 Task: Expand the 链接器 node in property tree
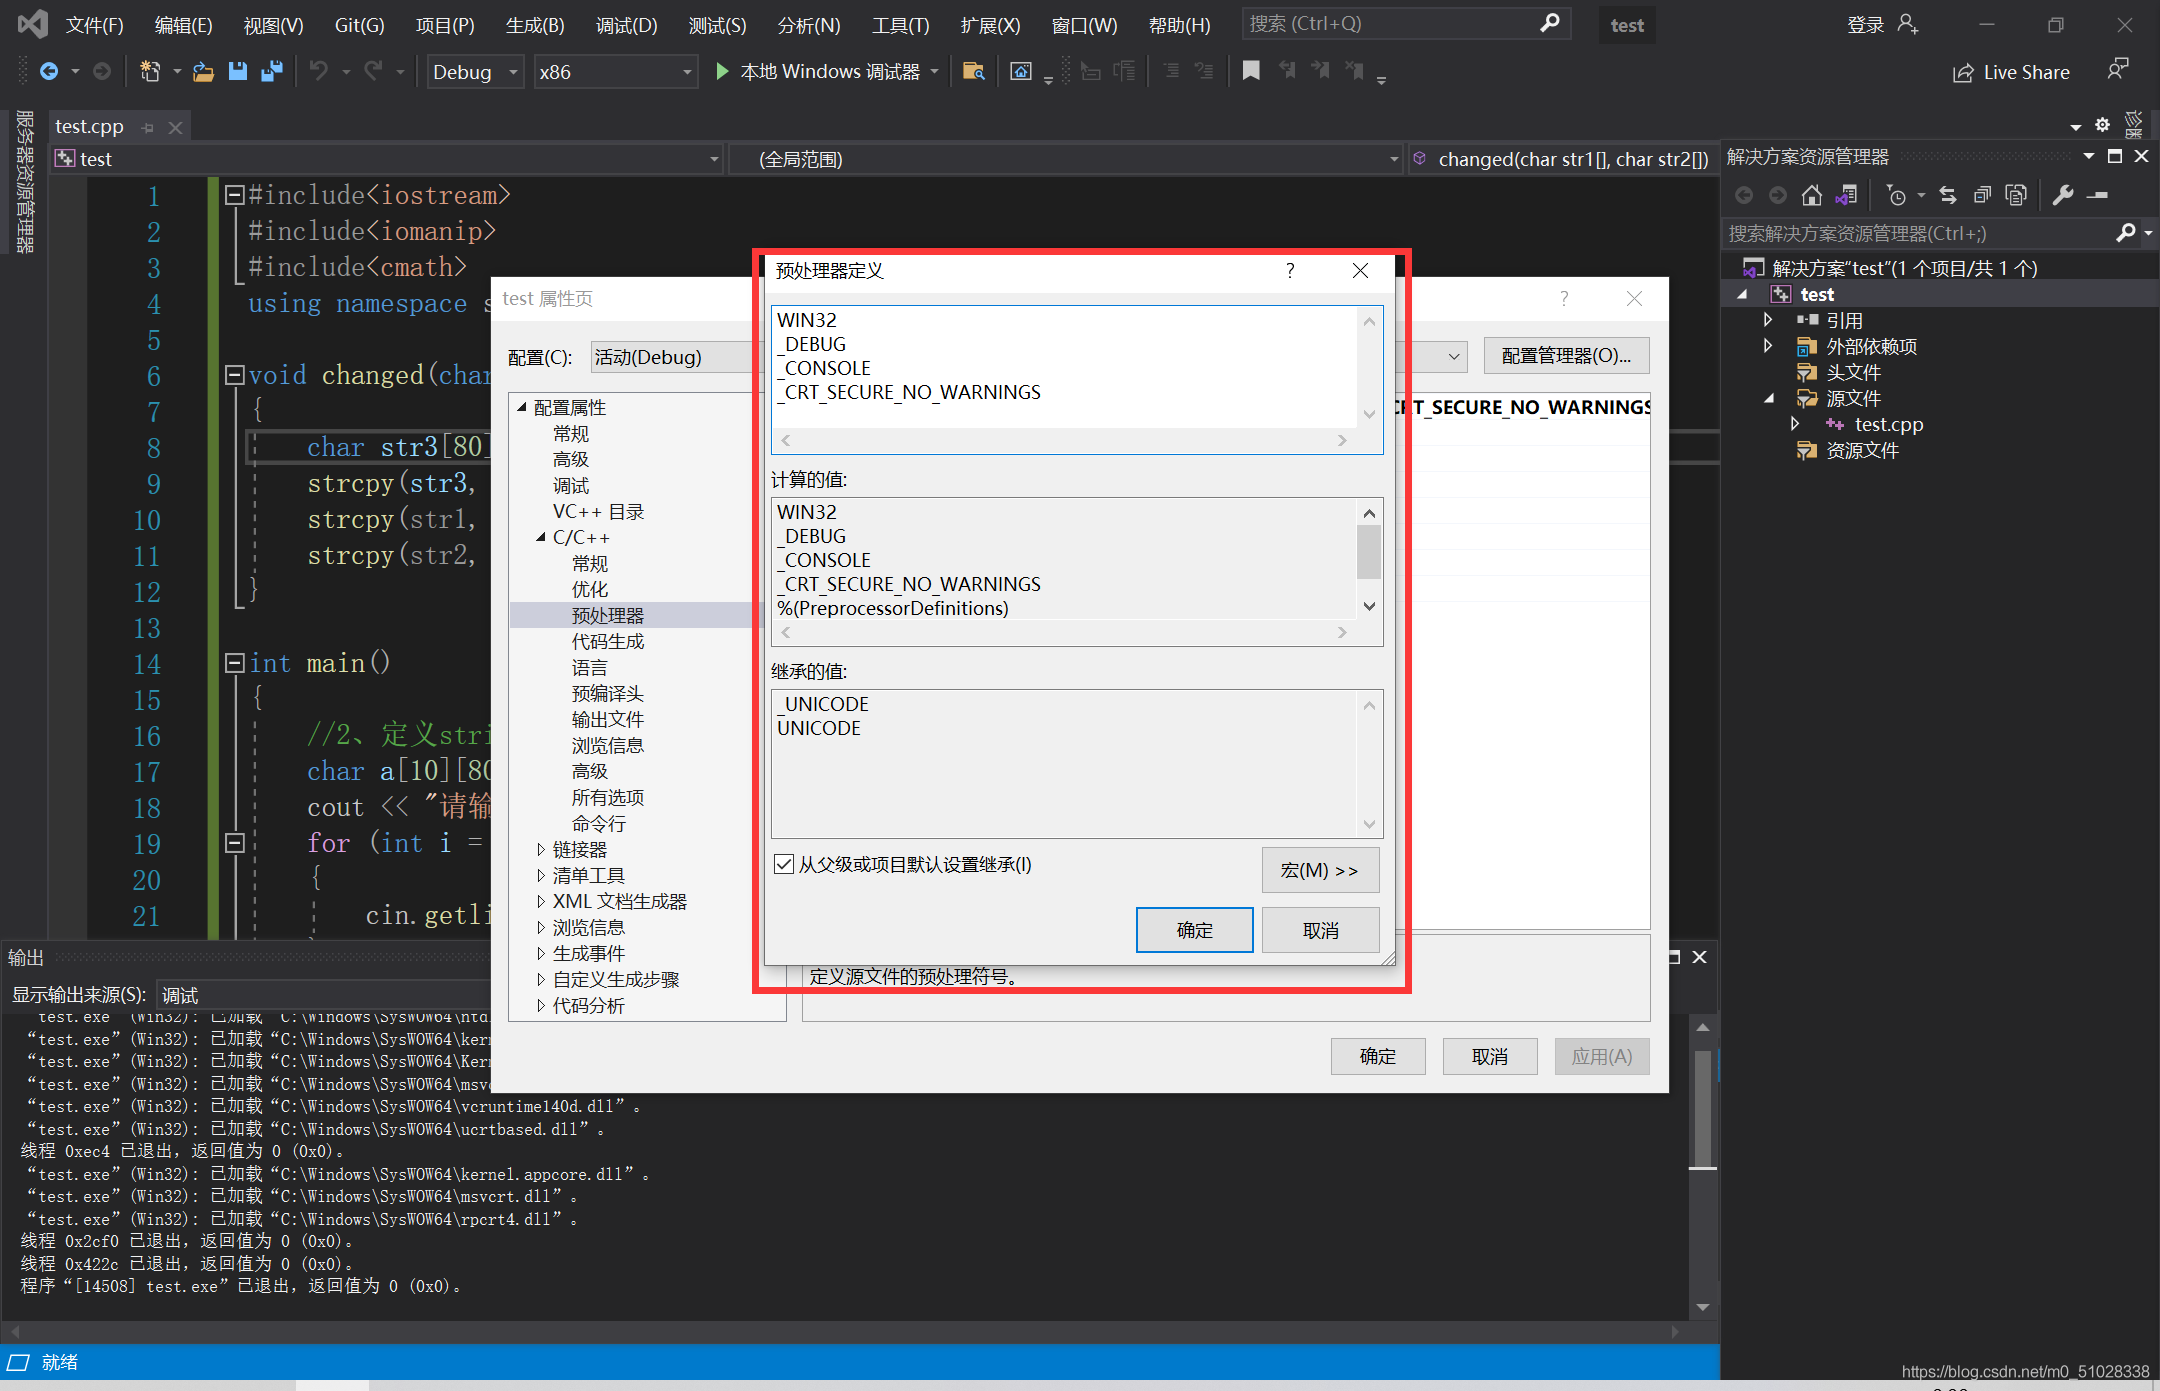point(540,850)
